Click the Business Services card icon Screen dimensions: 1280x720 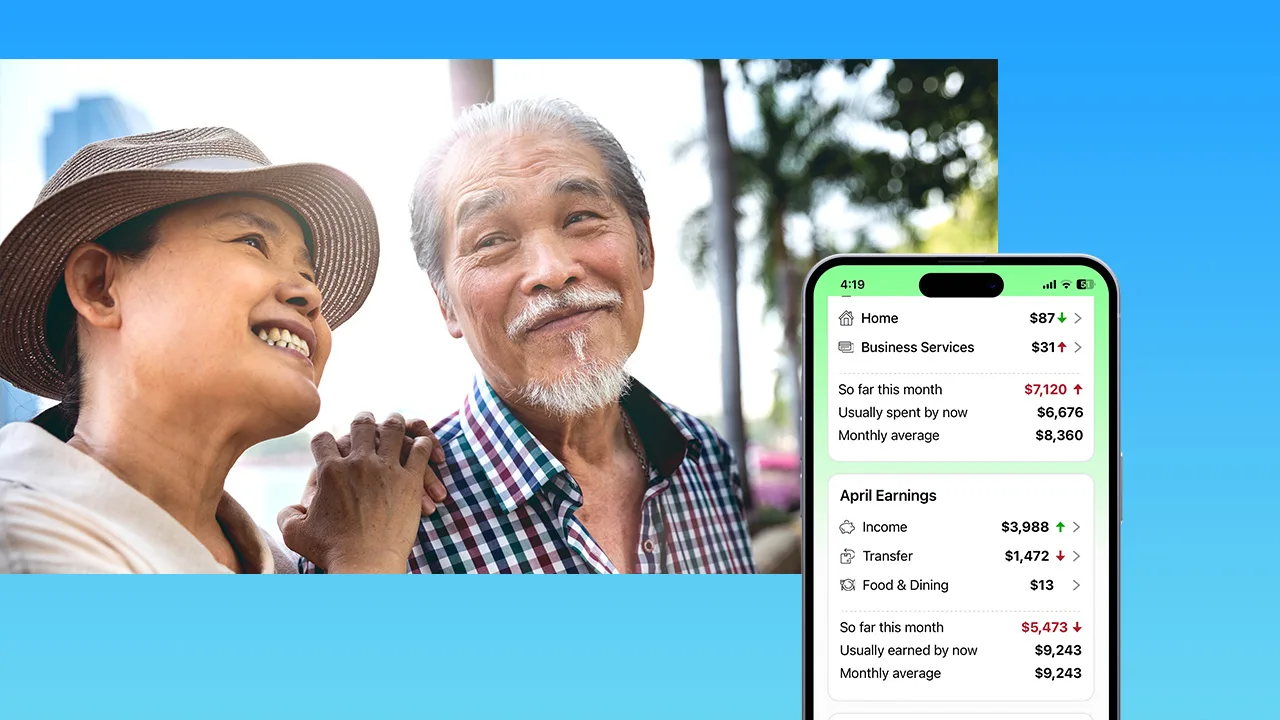point(847,347)
